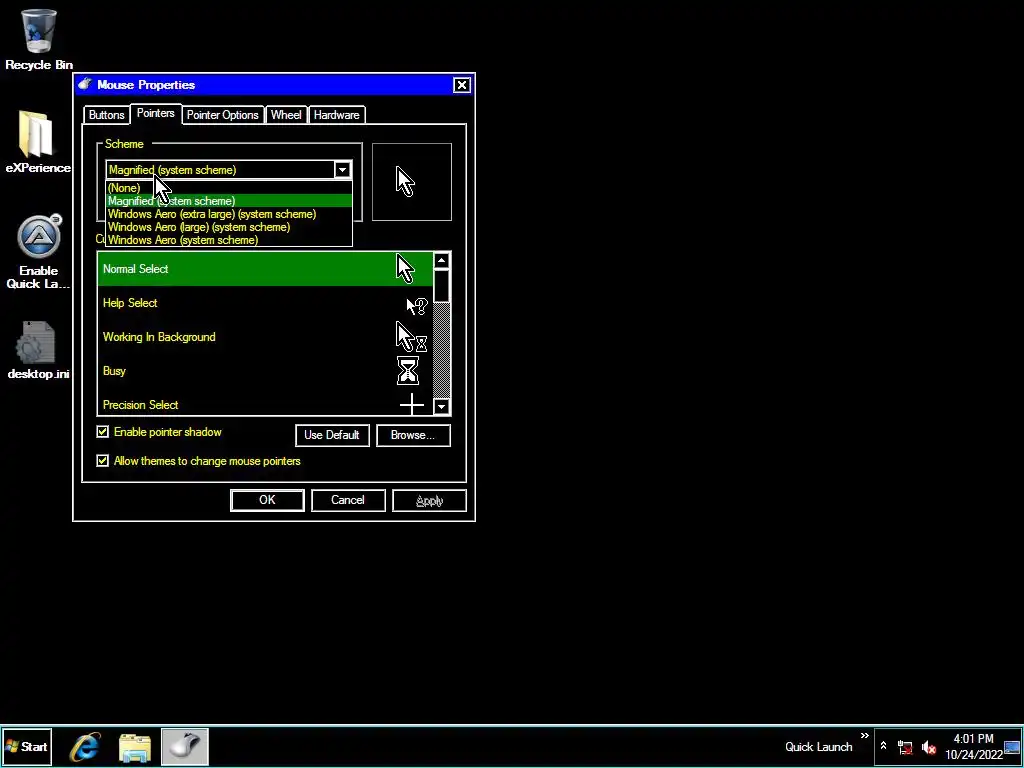This screenshot has height=768, width=1024.
Task: Select the eXPerience folder icon
Action: point(38,142)
